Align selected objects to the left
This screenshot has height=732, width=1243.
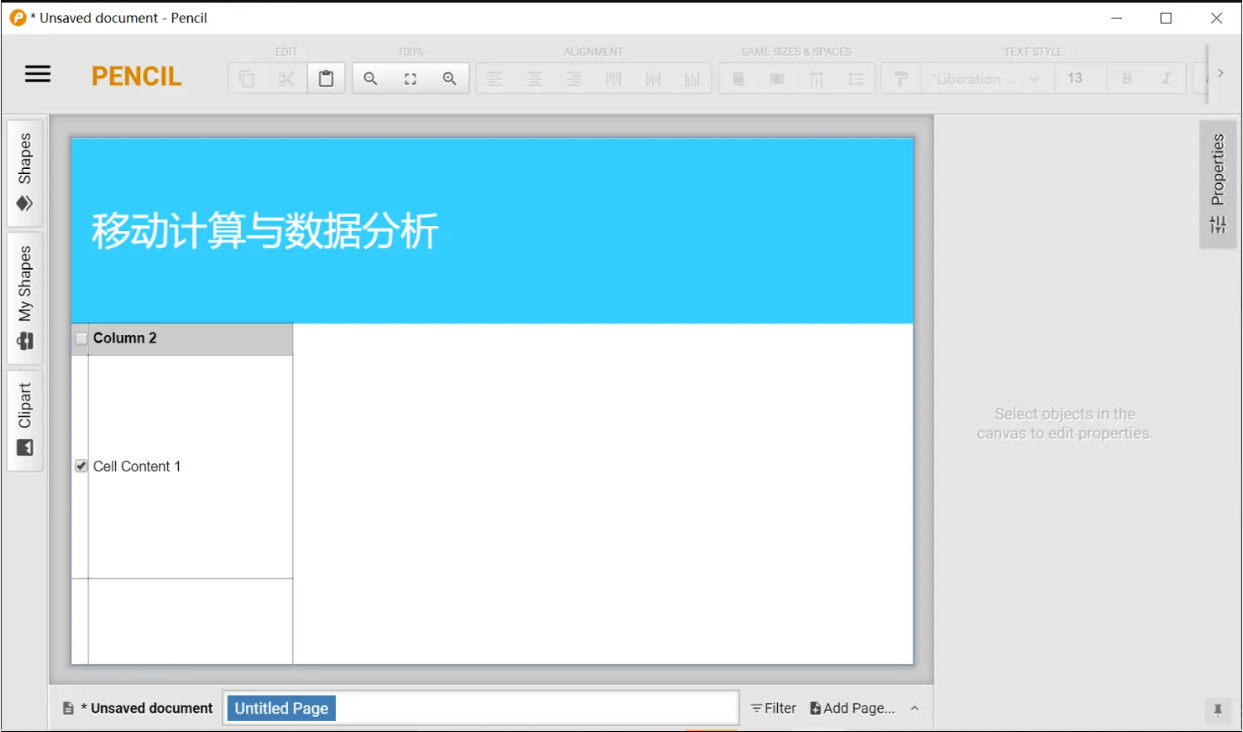[x=495, y=79]
